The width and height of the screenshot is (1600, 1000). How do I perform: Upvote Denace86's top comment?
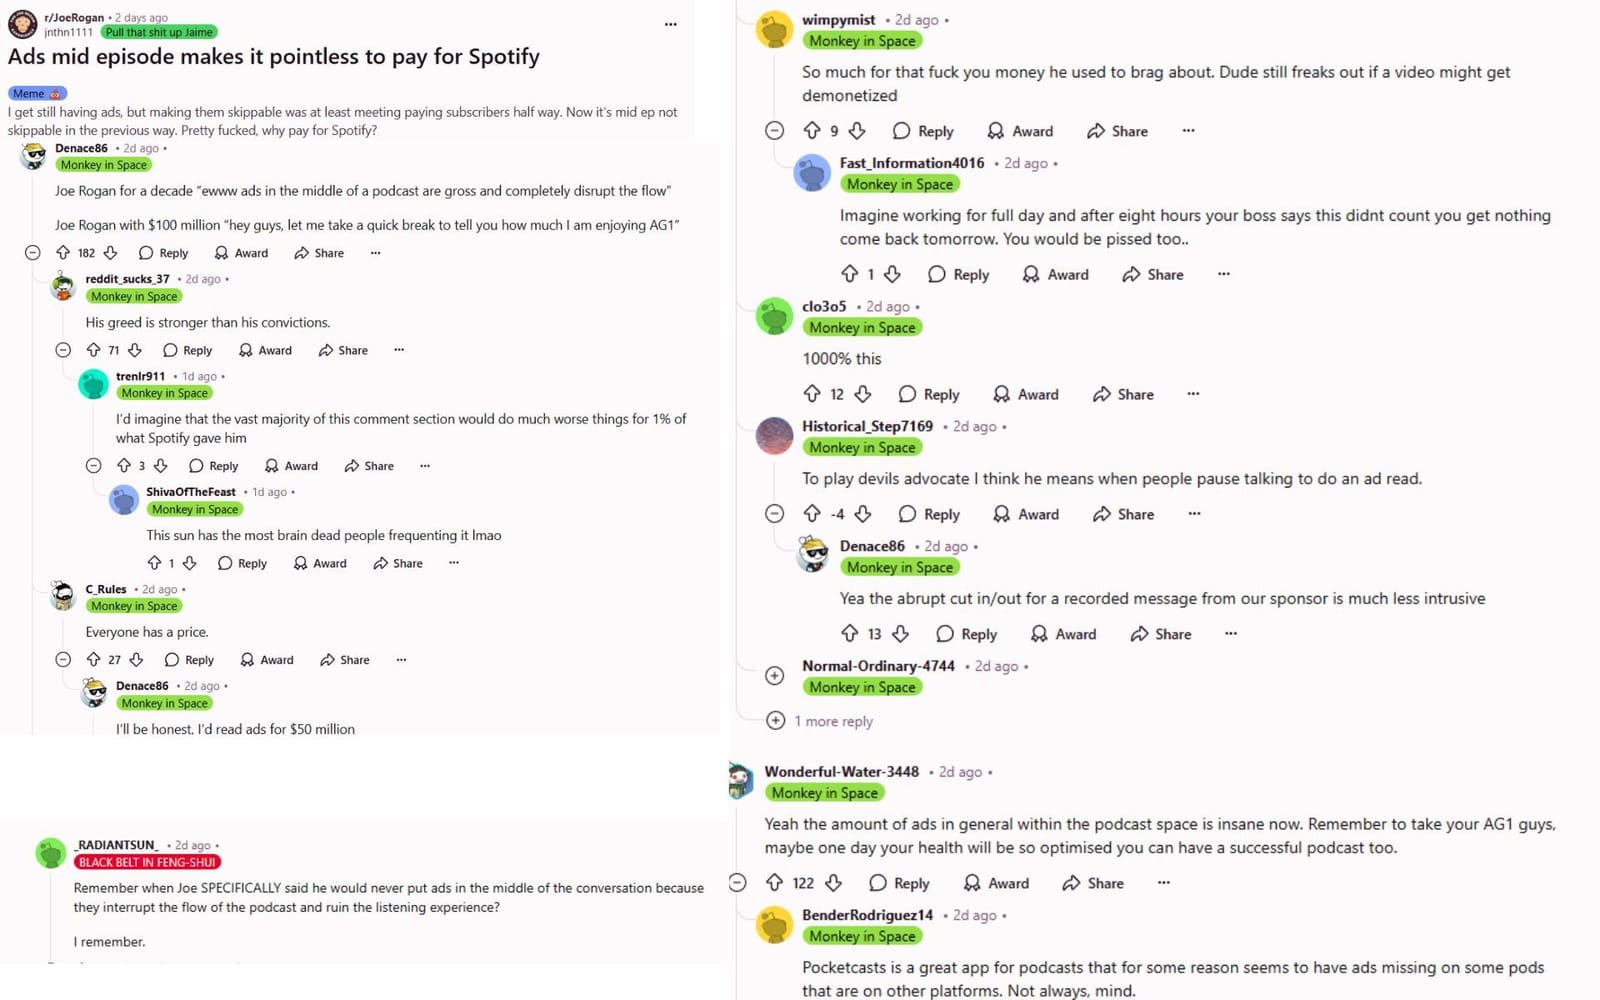tap(64, 253)
